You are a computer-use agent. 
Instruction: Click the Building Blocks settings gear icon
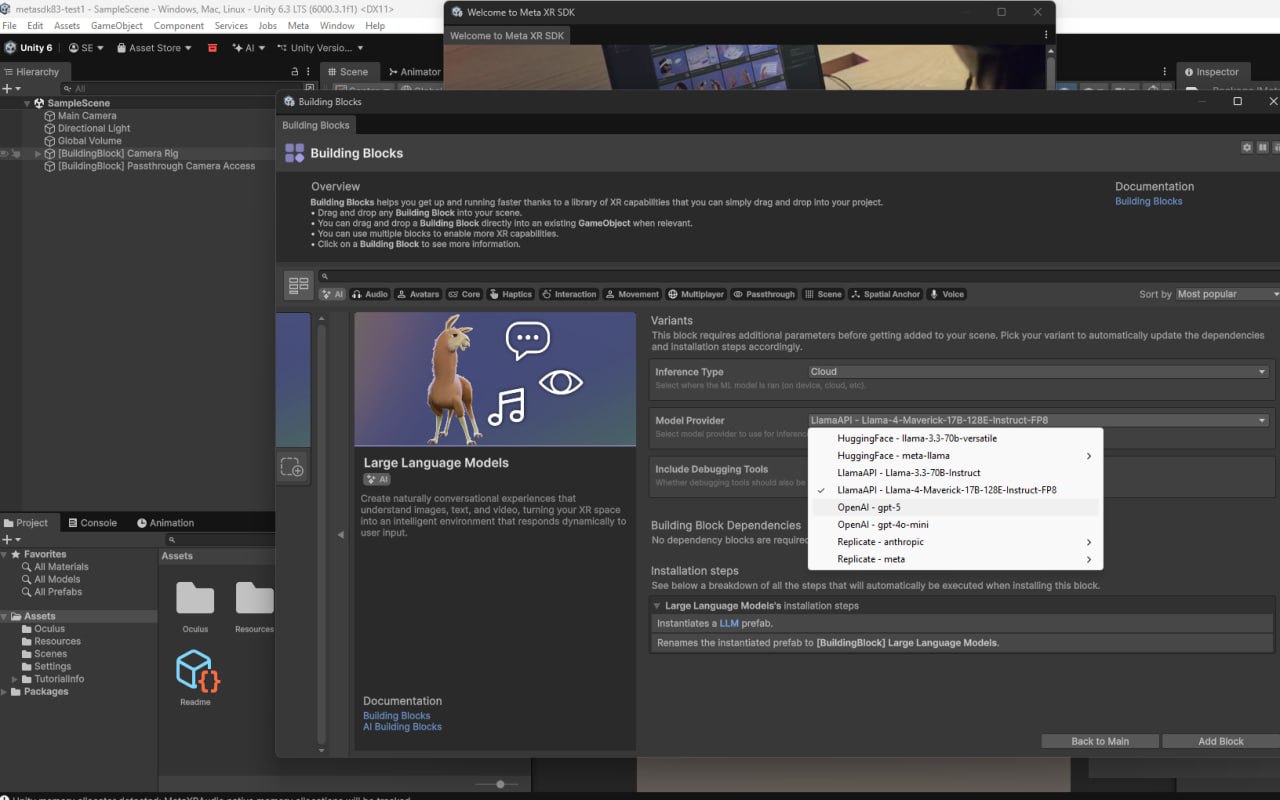pyautogui.click(x=1246, y=148)
